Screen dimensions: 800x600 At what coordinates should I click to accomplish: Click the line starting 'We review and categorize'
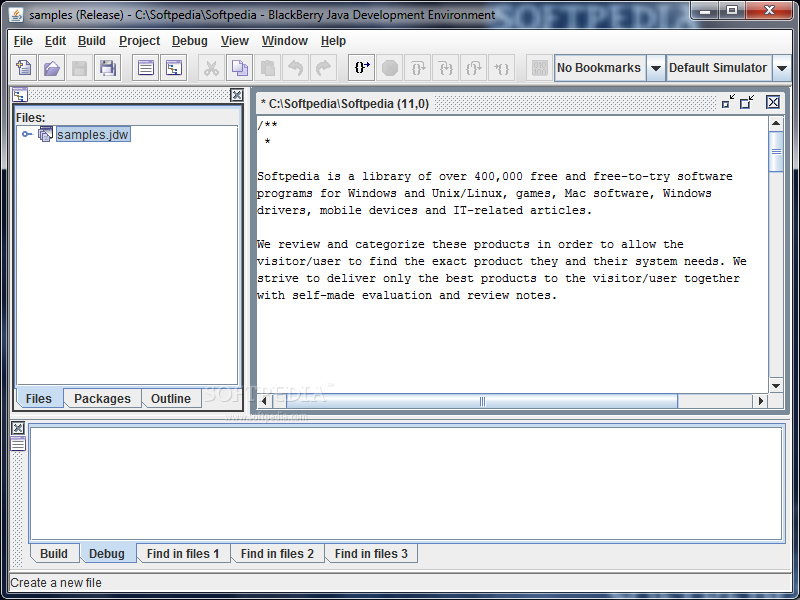tap(470, 244)
